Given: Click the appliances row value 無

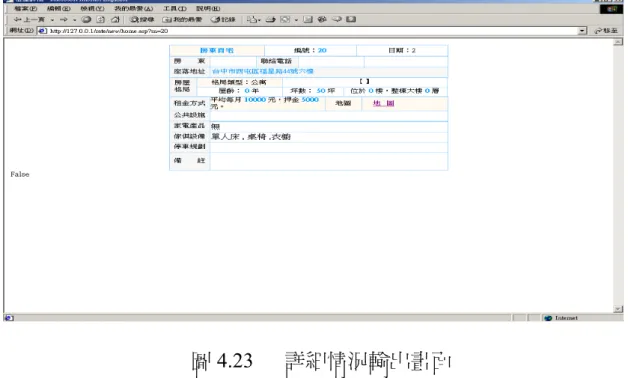Looking at the screenshot, I should (215, 126).
